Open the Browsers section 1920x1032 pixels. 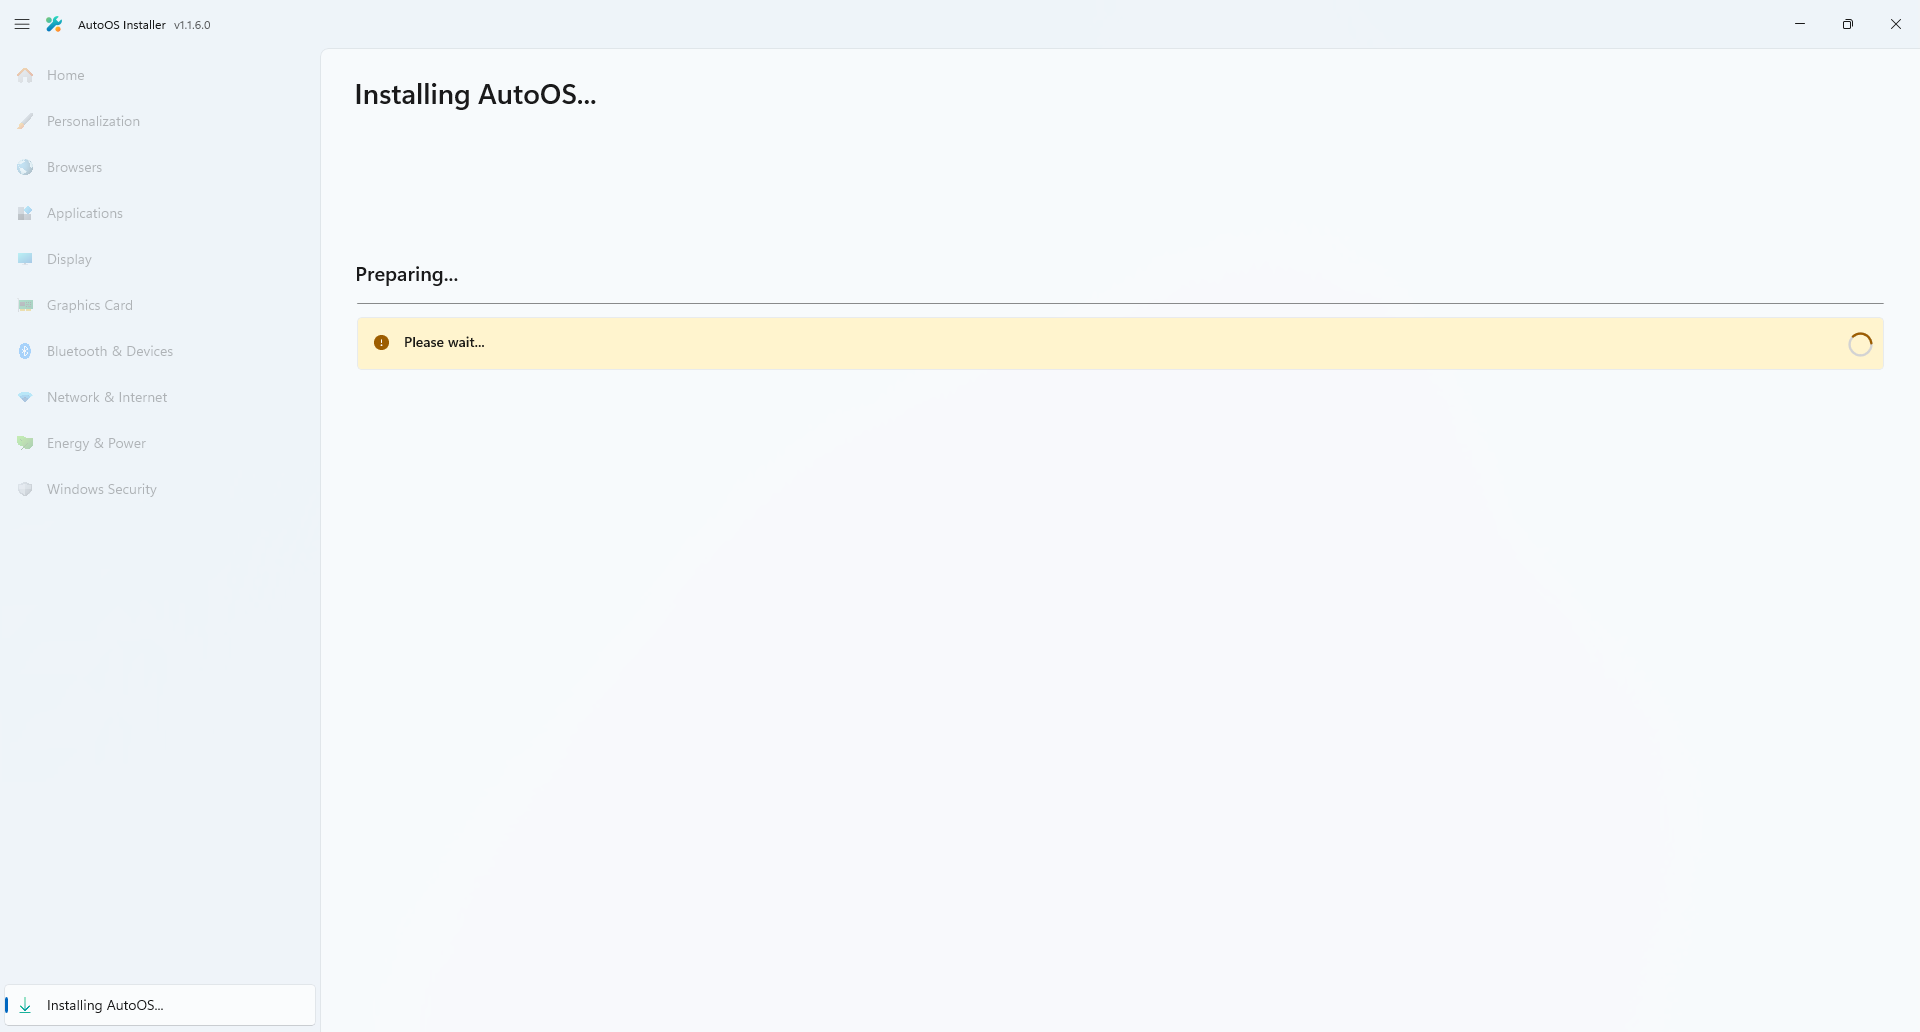pos(160,167)
